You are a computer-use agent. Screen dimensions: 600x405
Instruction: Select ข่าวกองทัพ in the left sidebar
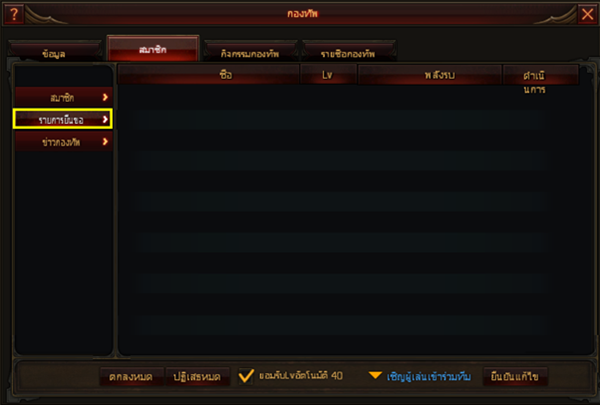[x=64, y=142]
